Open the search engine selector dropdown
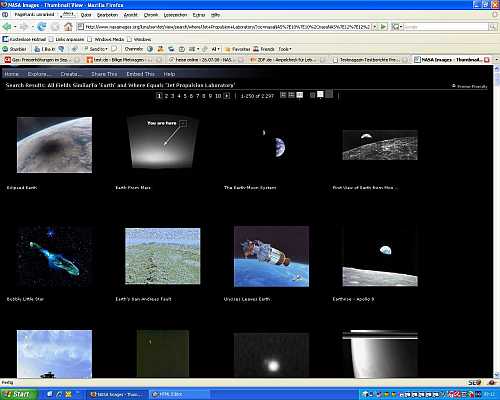 (x=397, y=27)
